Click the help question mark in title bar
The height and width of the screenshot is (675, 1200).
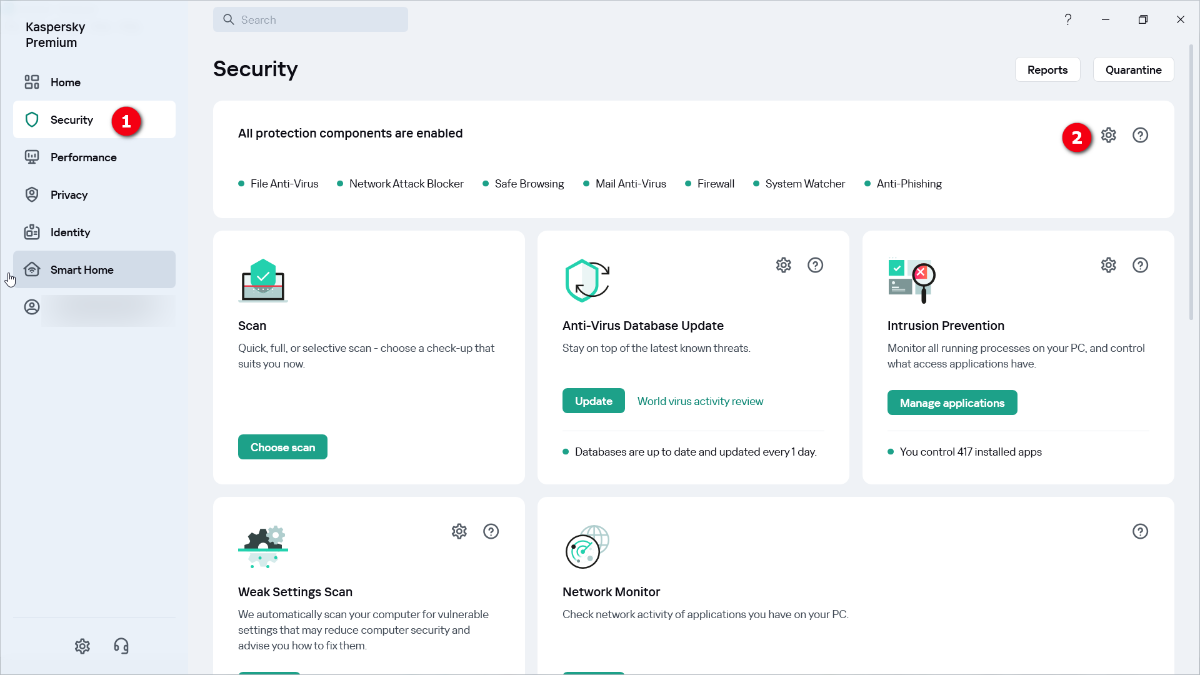(x=1068, y=19)
